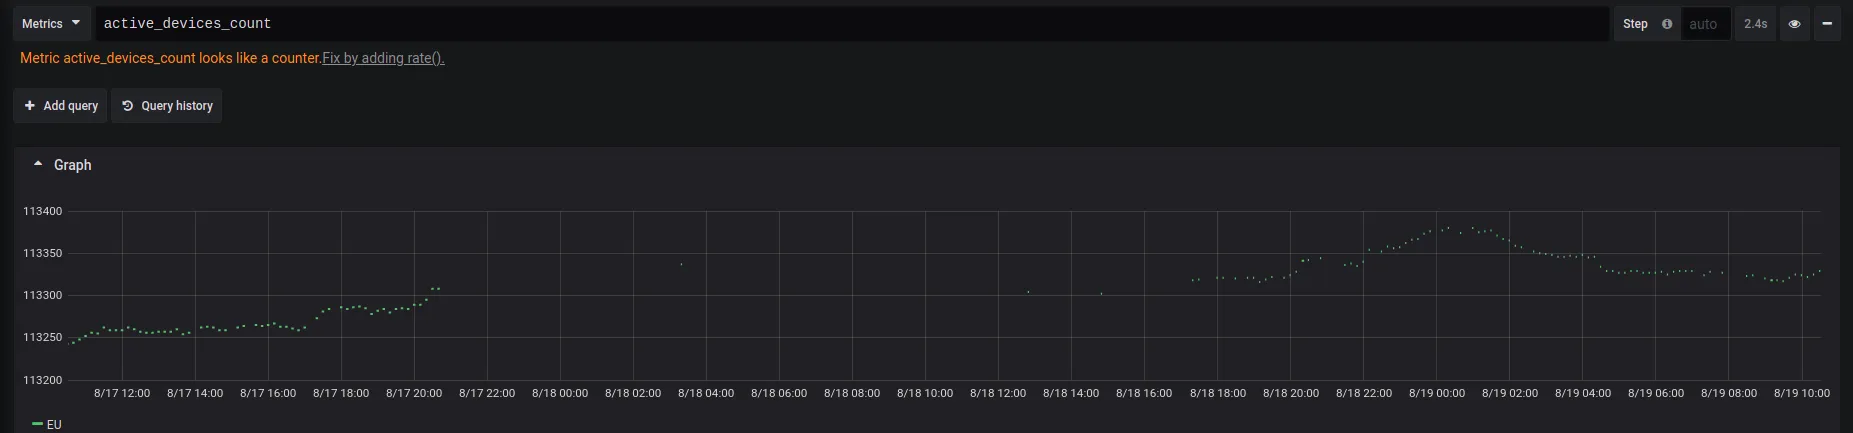Image resolution: width=1853 pixels, height=433 pixels.
Task: Toggle query visibility with eye icon
Action: (x=1794, y=24)
